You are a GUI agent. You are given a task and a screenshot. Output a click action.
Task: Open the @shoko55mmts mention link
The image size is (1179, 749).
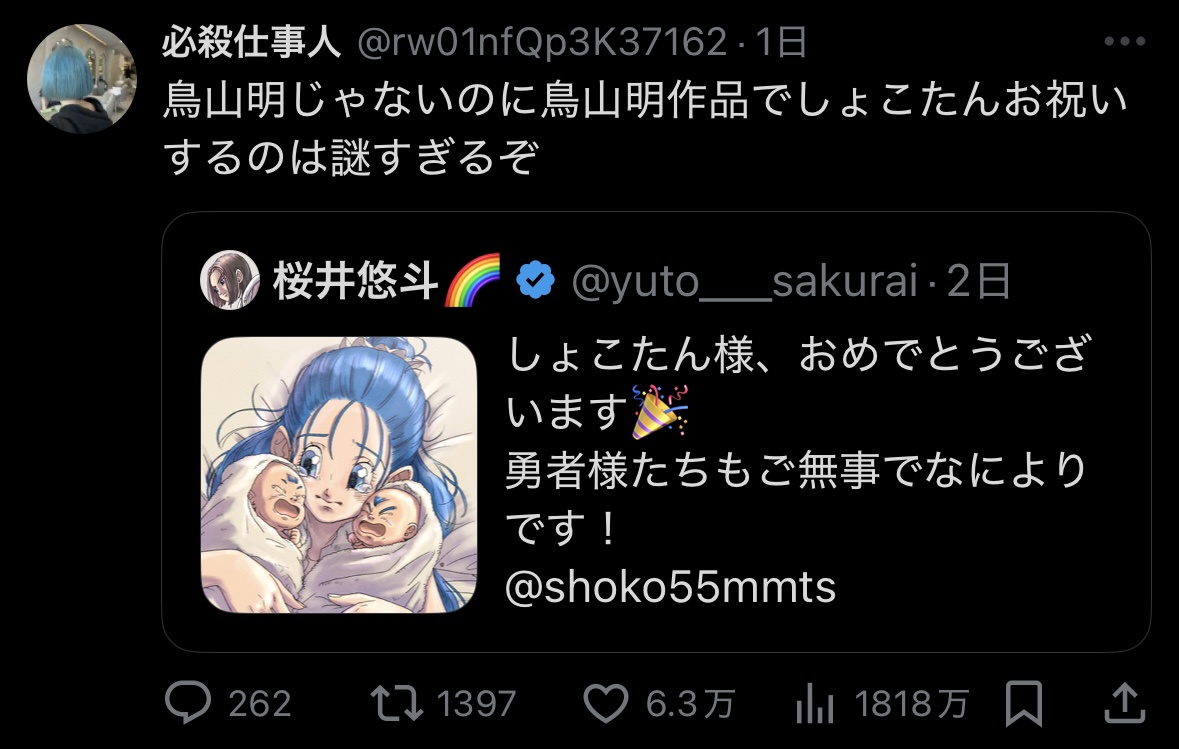(x=670, y=587)
